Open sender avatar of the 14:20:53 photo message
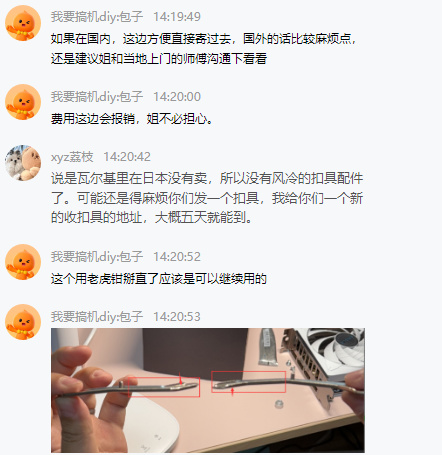 point(23,322)
